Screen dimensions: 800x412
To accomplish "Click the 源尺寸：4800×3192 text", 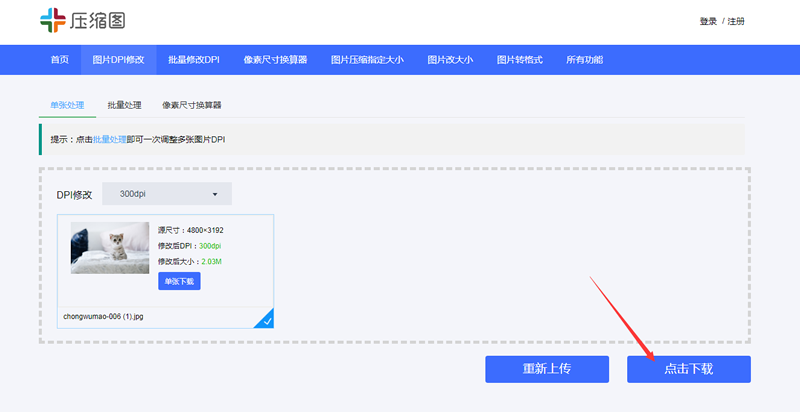I will pyautogui.click(x=191, y=230).
